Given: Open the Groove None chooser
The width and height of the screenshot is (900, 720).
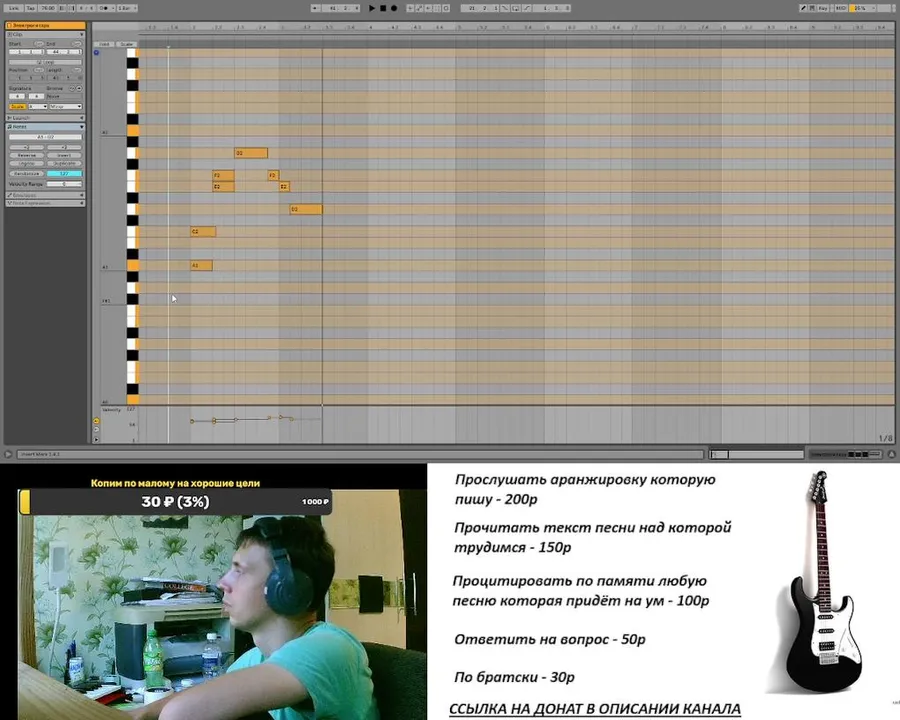Looking at the screenshot, I should coord(64,96).
